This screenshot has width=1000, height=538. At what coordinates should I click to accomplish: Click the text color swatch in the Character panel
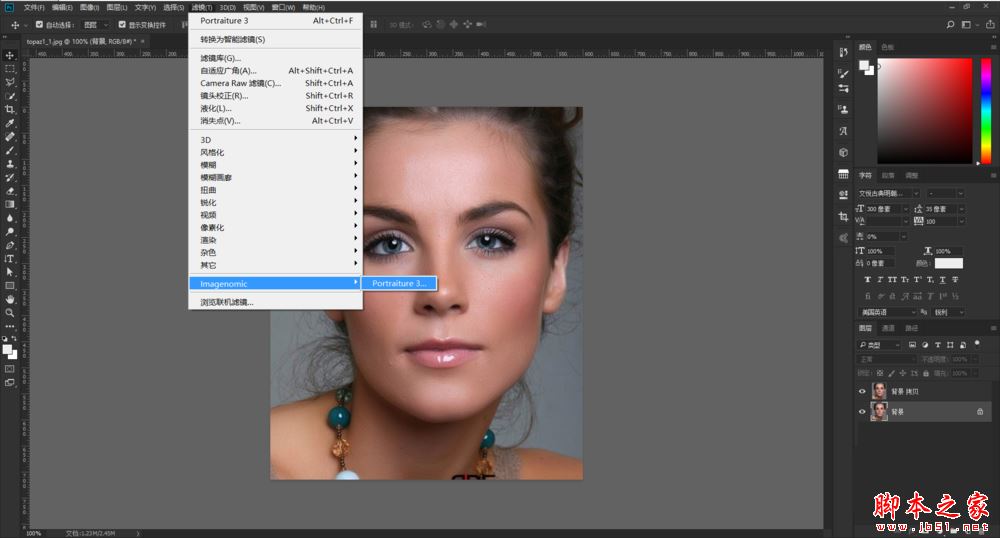pos(948,263)
